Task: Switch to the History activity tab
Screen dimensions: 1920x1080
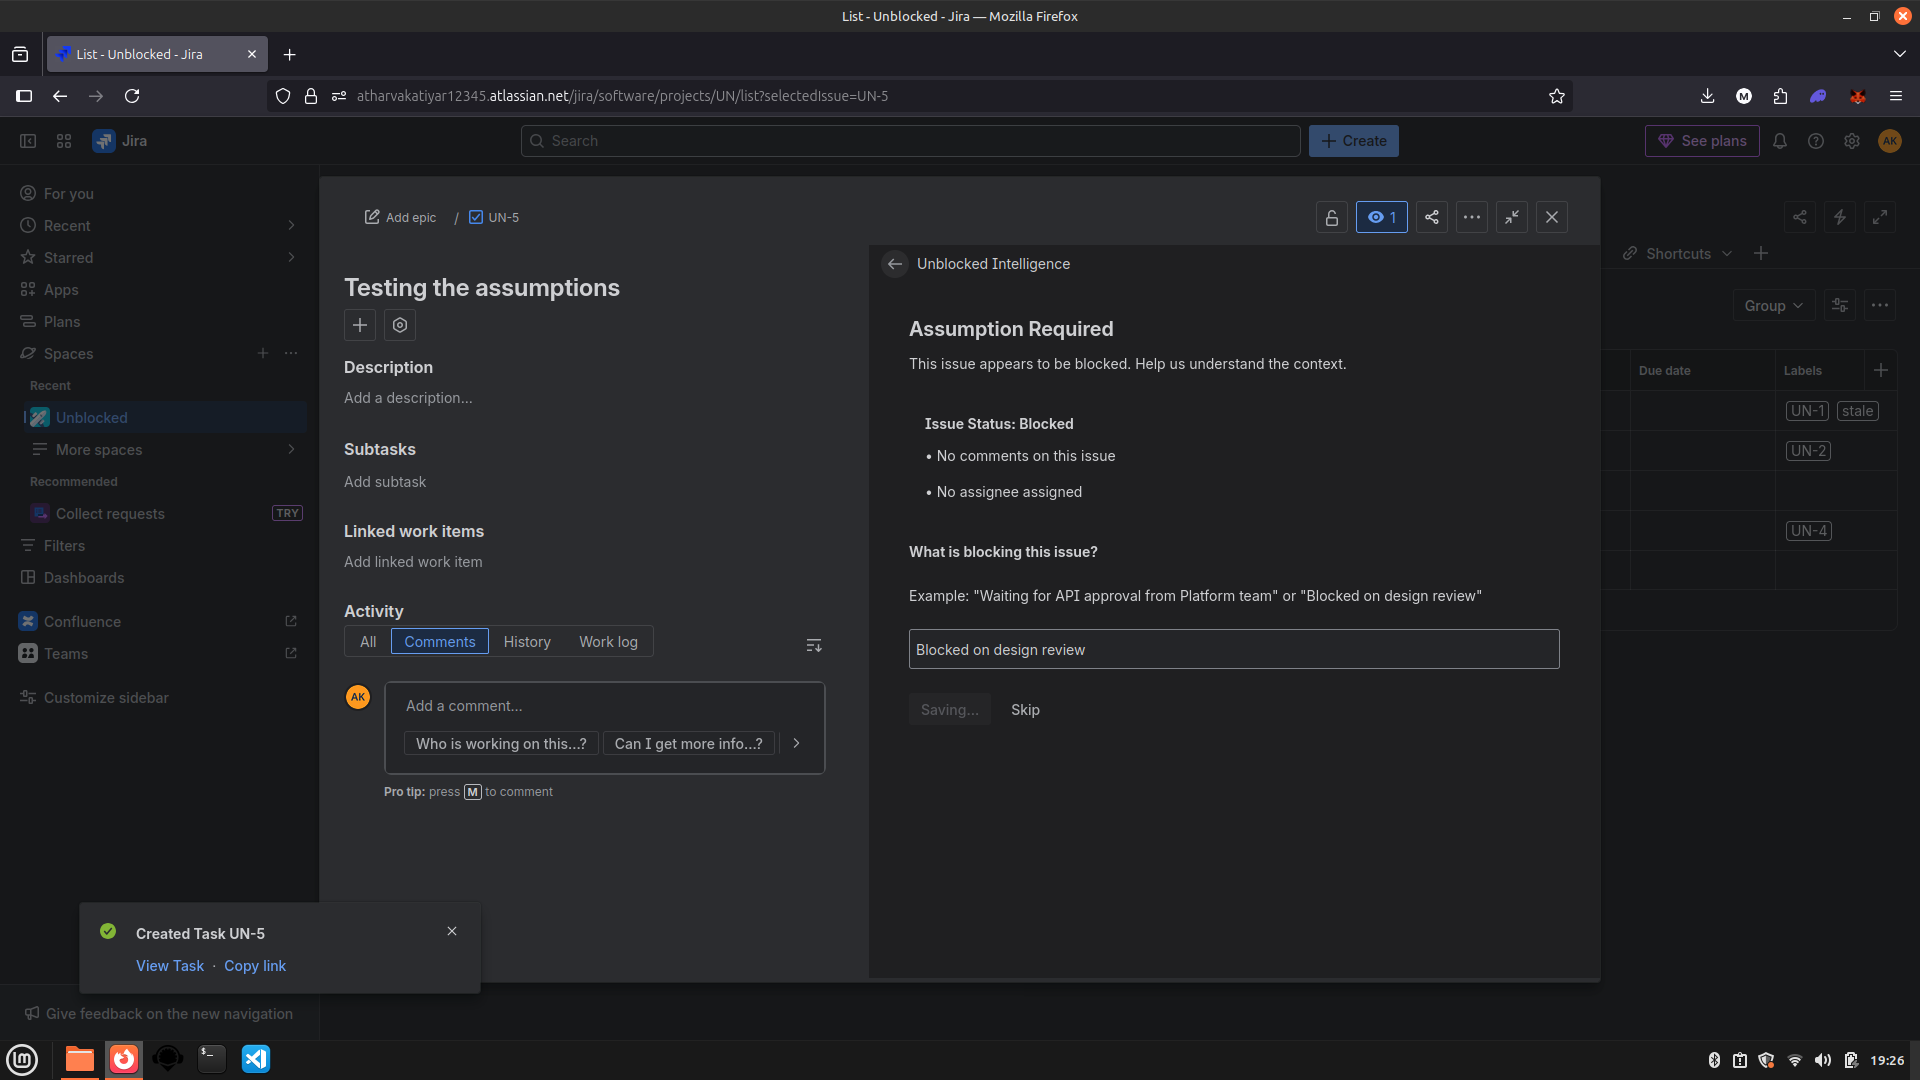Action: tap(527, 642)
